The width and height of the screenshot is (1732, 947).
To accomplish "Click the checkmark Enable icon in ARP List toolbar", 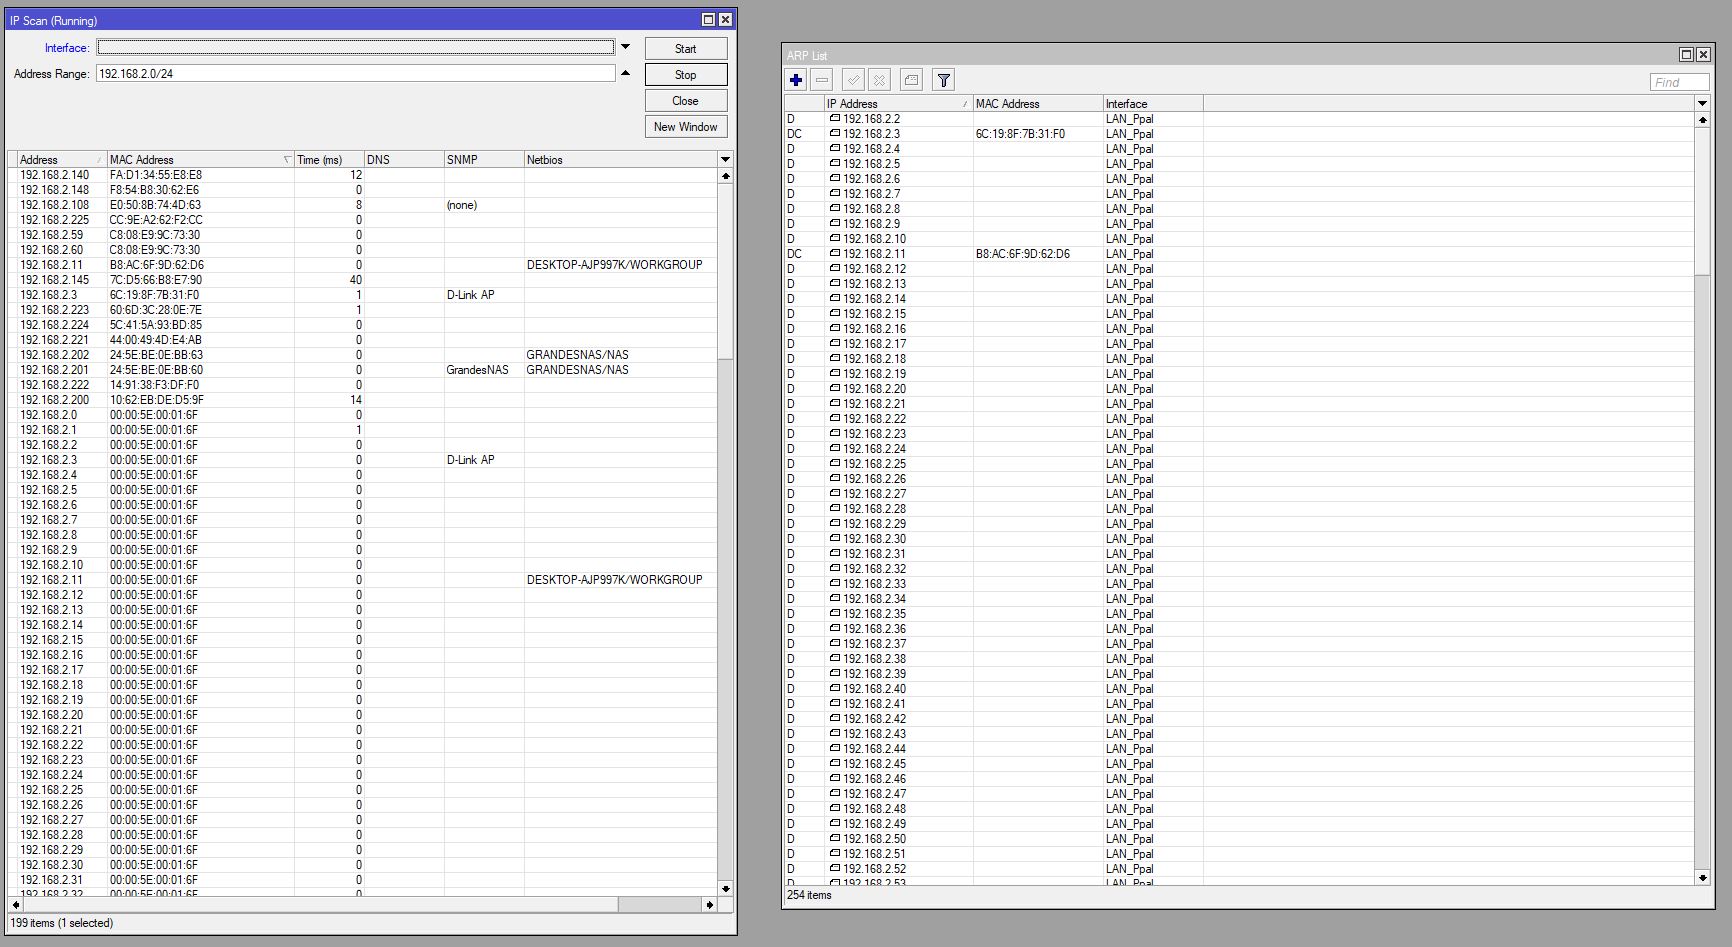I will (x=853, y=80).
